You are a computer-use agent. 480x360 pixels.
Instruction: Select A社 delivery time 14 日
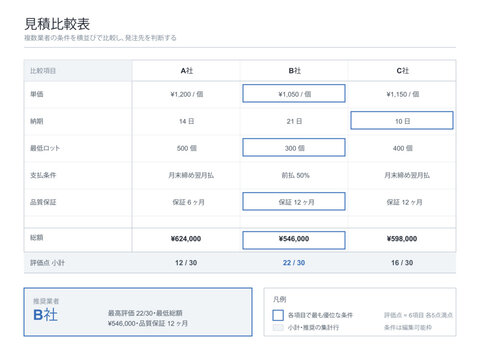point(186,121)
